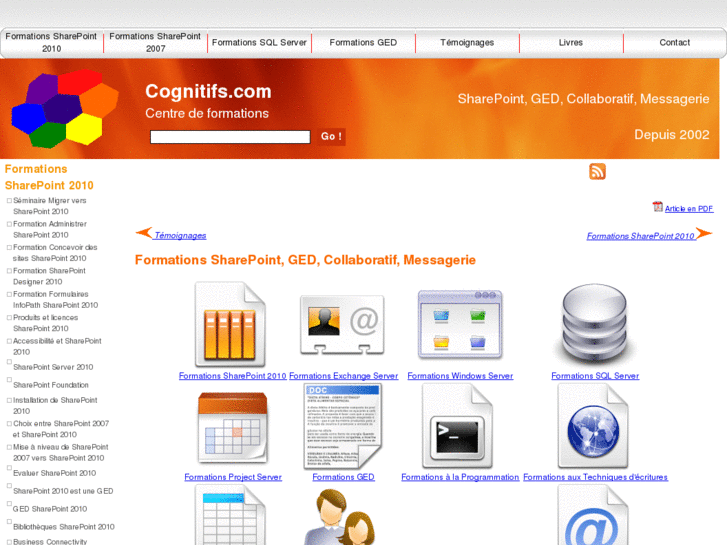
Task: Open sidebar Produits et licences SharePoint 2010
Action: click(x=45, y=323)
